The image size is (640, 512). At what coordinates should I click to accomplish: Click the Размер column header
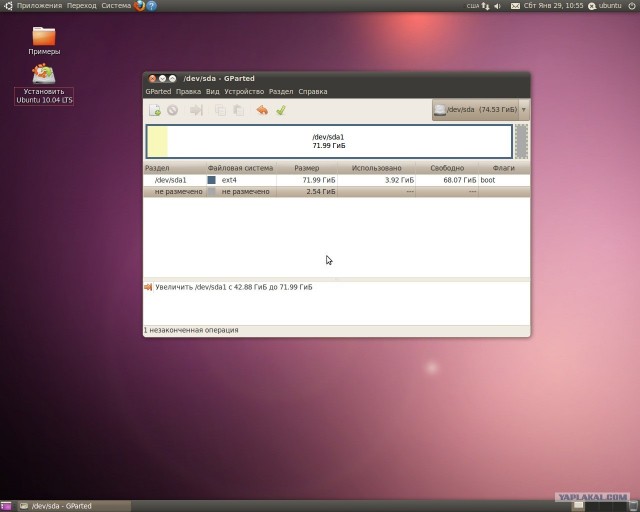coord(307,168)
